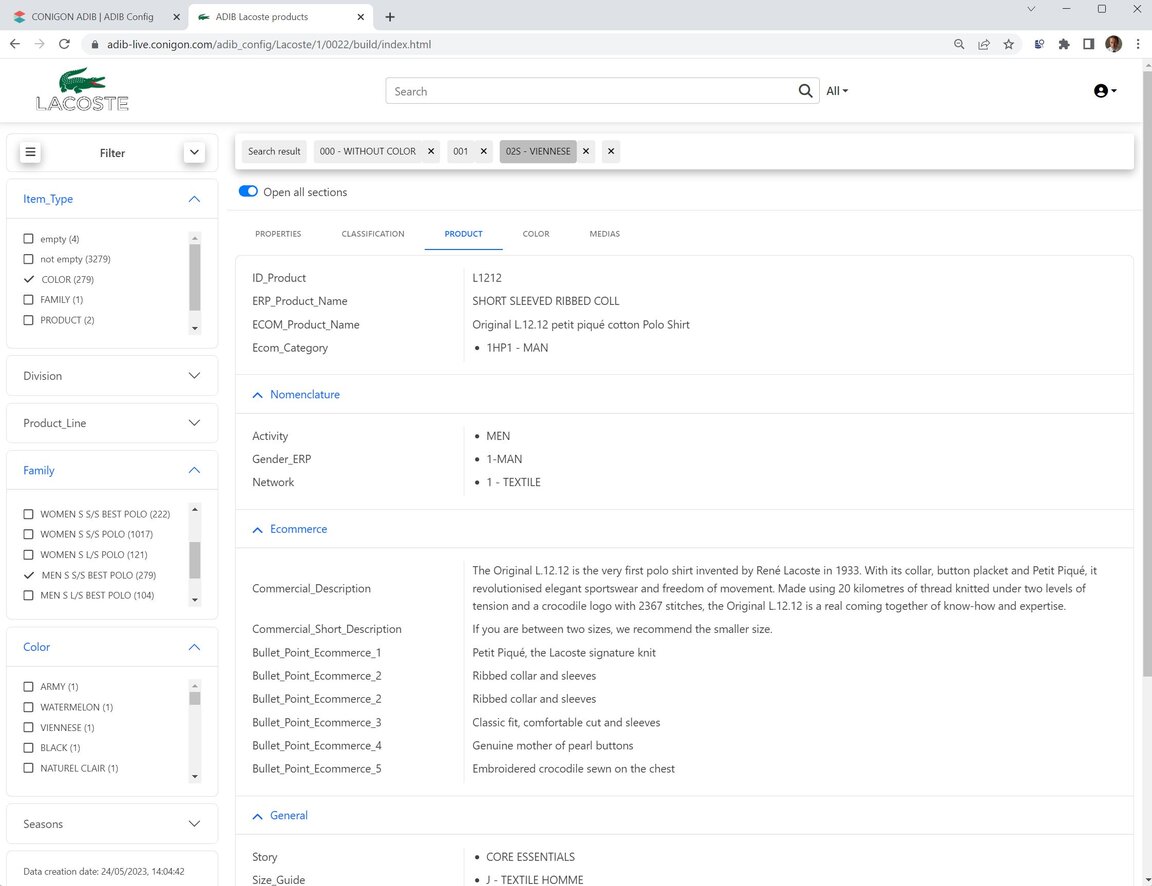This screenshot has height=886, width=1152.
Task: Open the browser side panel icon
Action: click(1089, 44)
